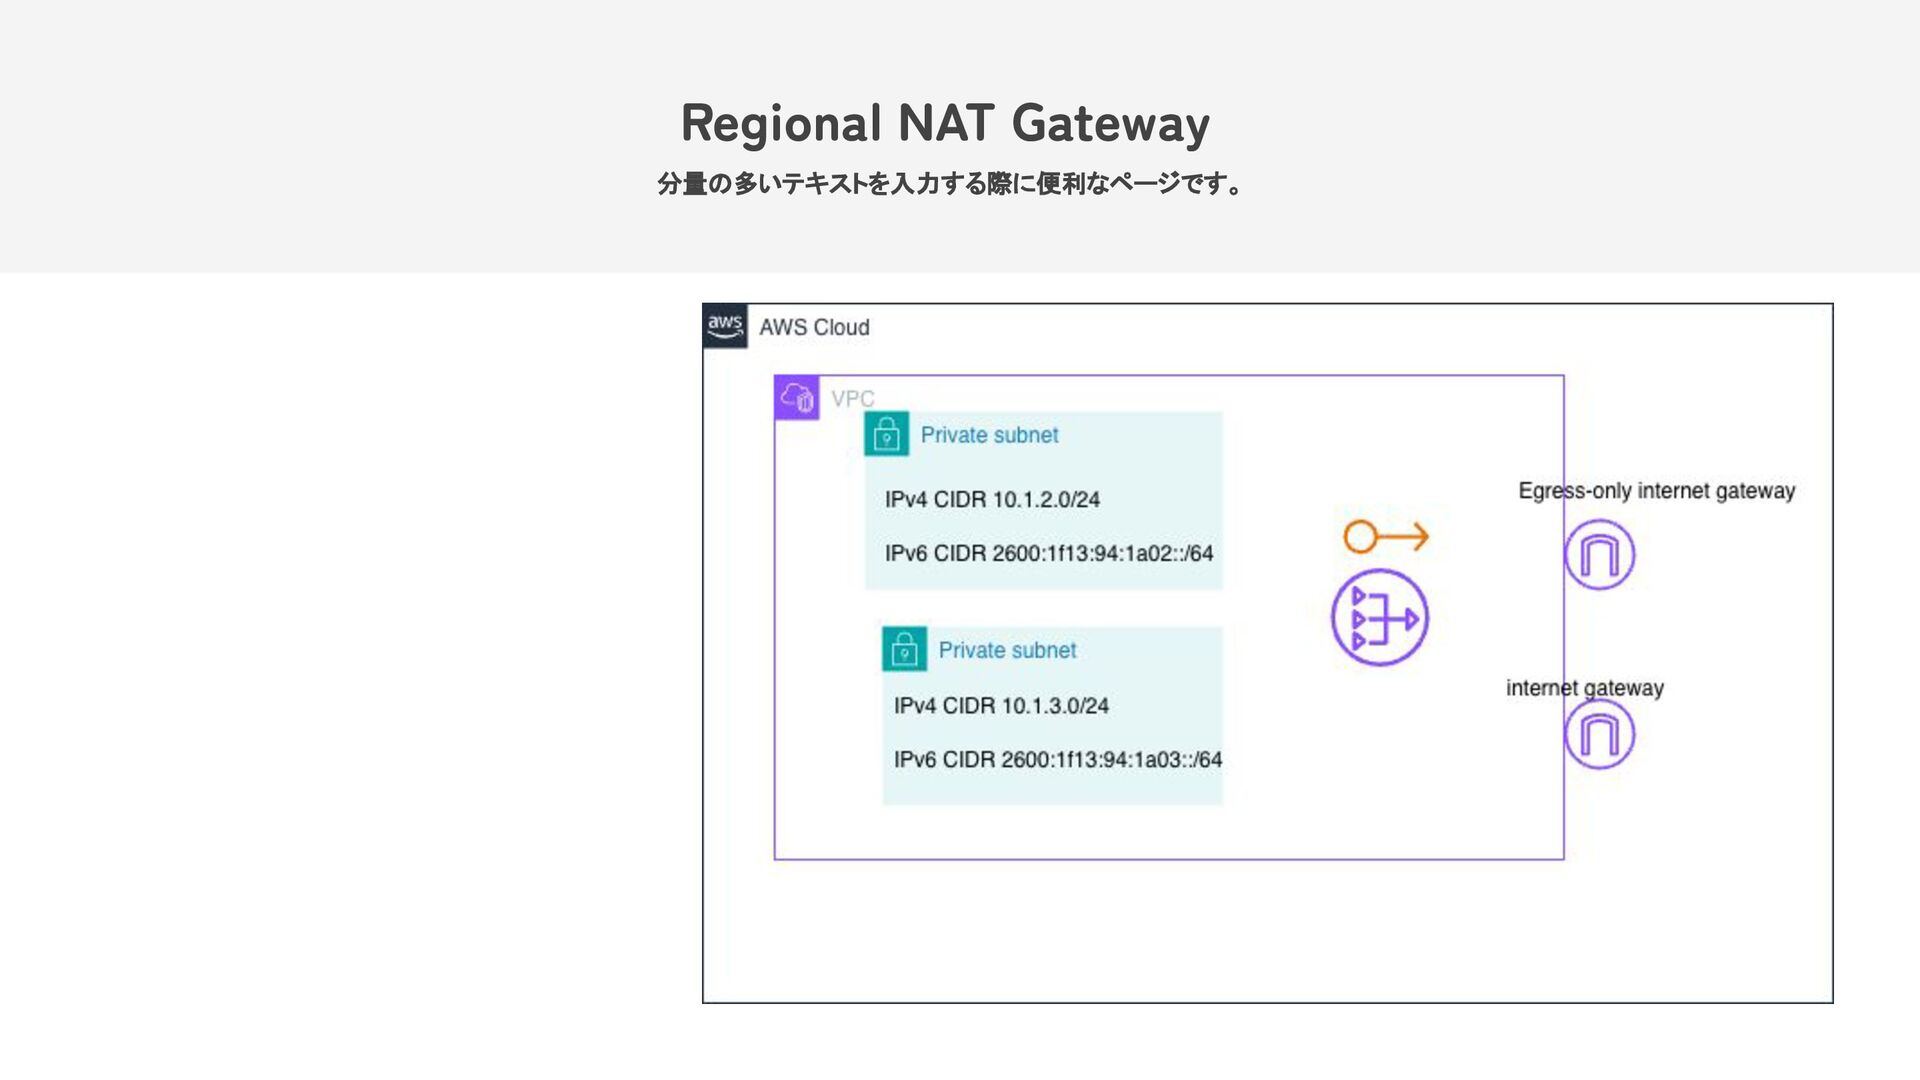The height and width of the screenshot is (1080, 1920).
Task: Select the purple NAT gateway icon
Action: [1380, 618]
